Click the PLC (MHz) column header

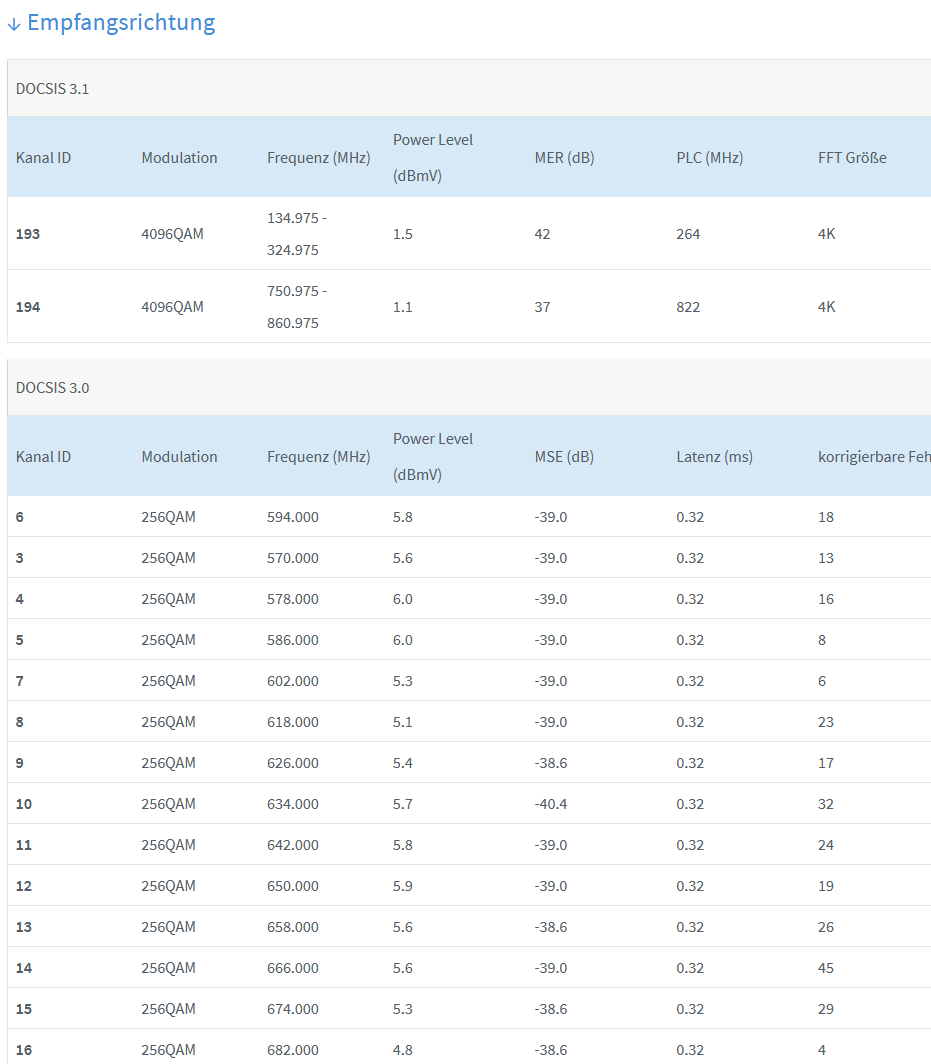click(x=709, y=158)
